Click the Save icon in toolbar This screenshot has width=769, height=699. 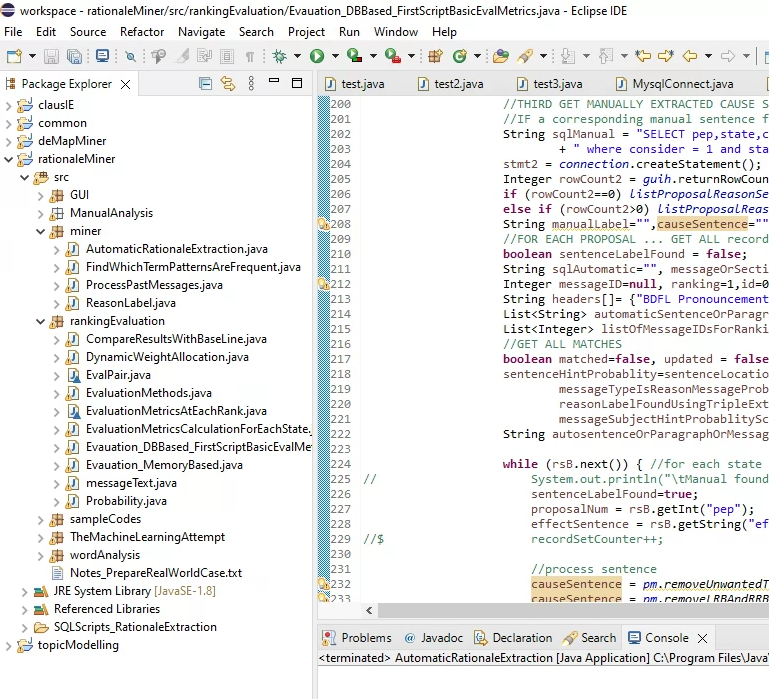pyautogui.click(x=49, y=57)
